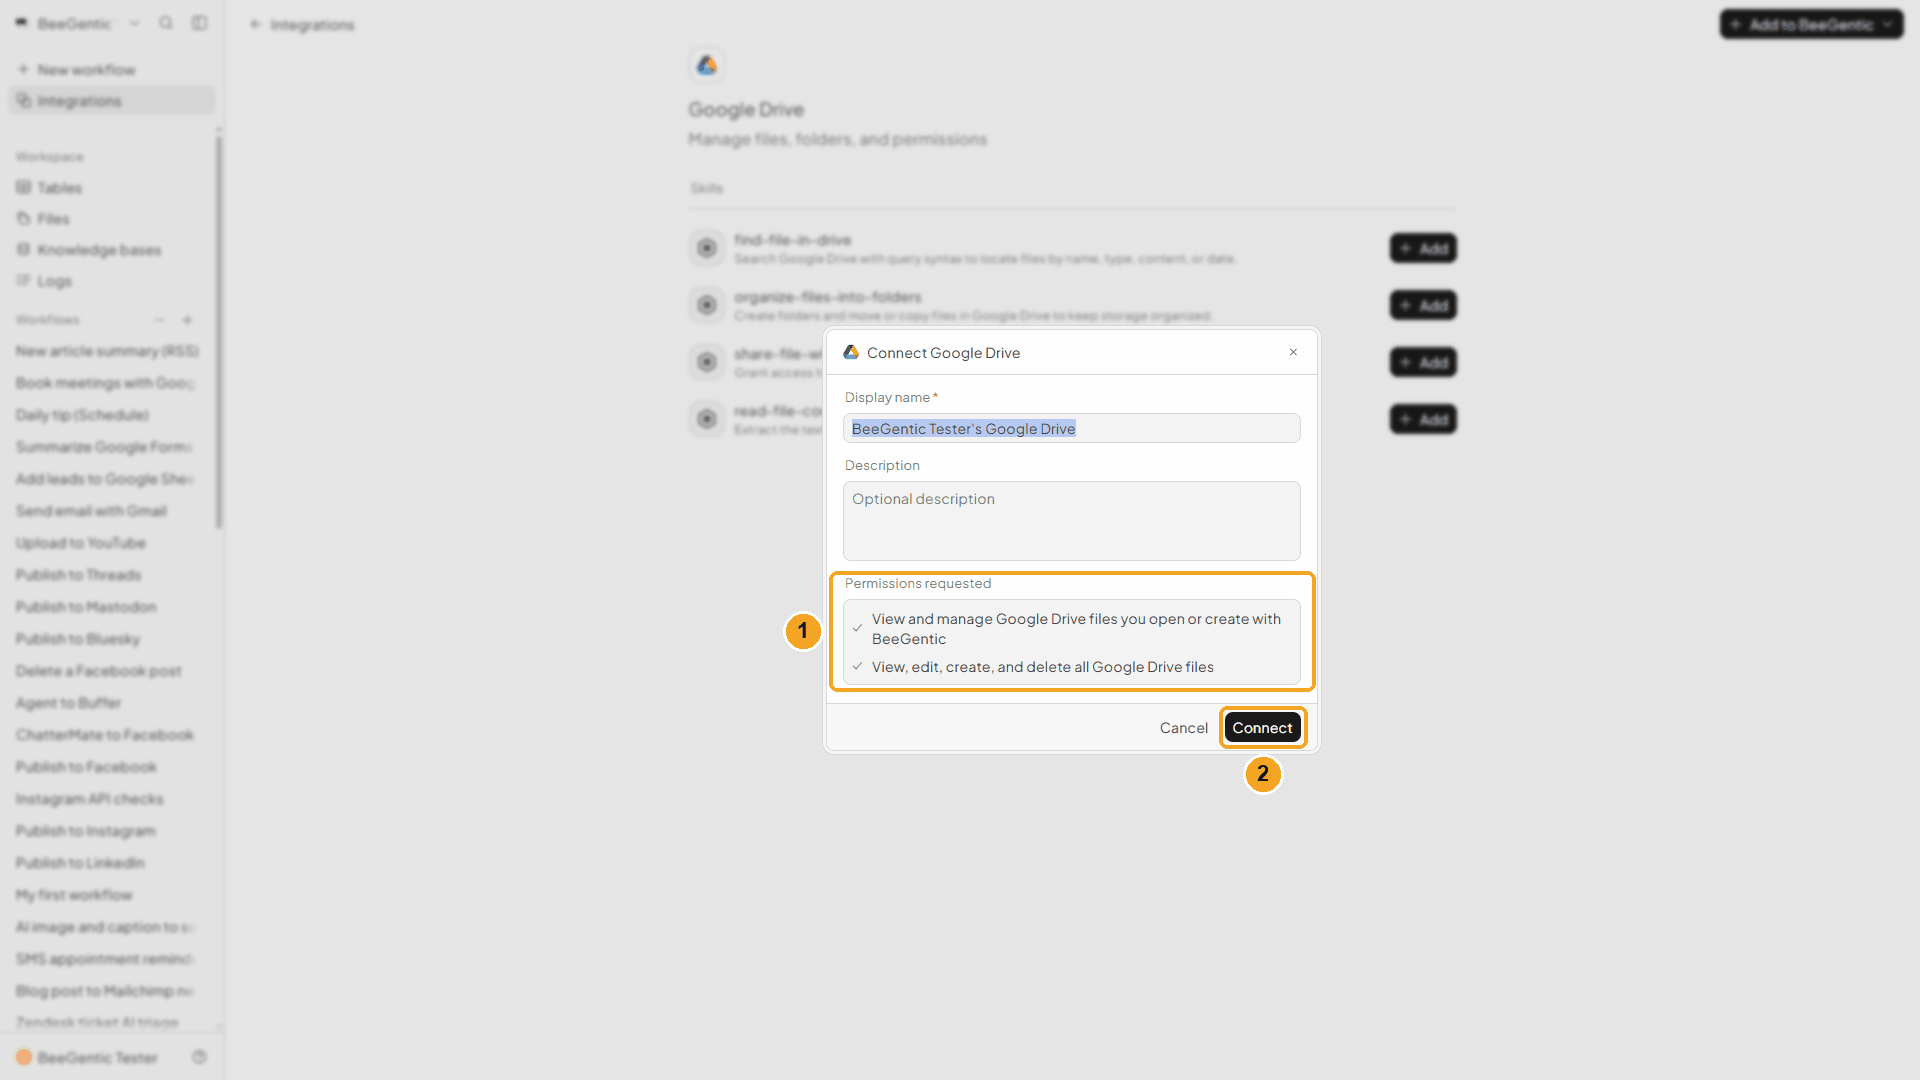This screenshot has width=1920, height=1080.
Task: Add the find-file-in-drive skill
Action: 1423,248
